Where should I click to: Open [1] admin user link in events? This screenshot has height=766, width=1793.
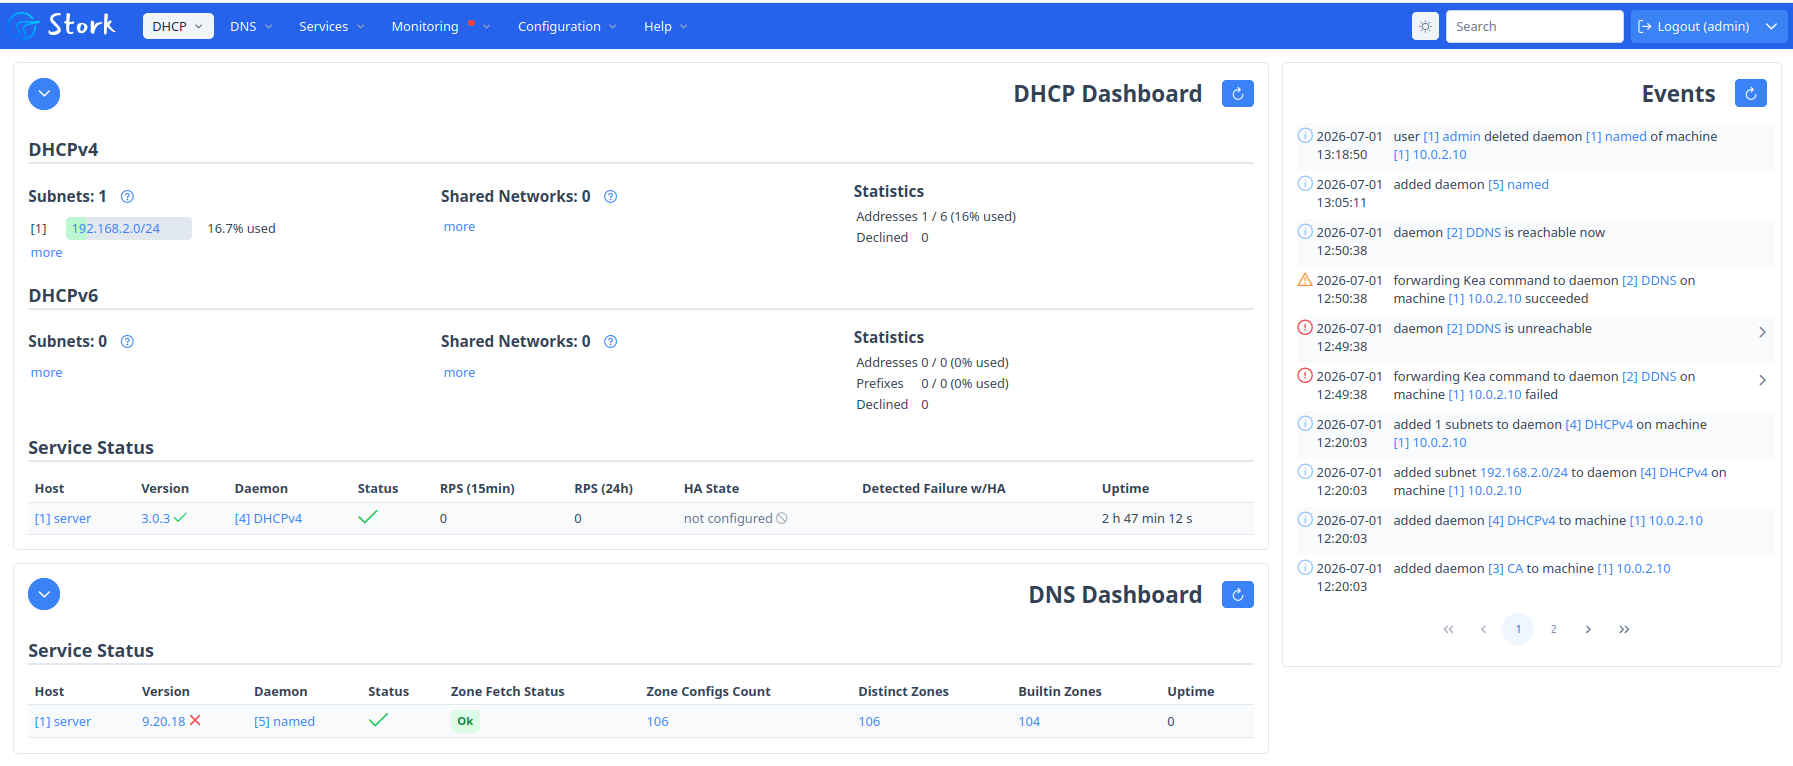tap(1452, 137)
